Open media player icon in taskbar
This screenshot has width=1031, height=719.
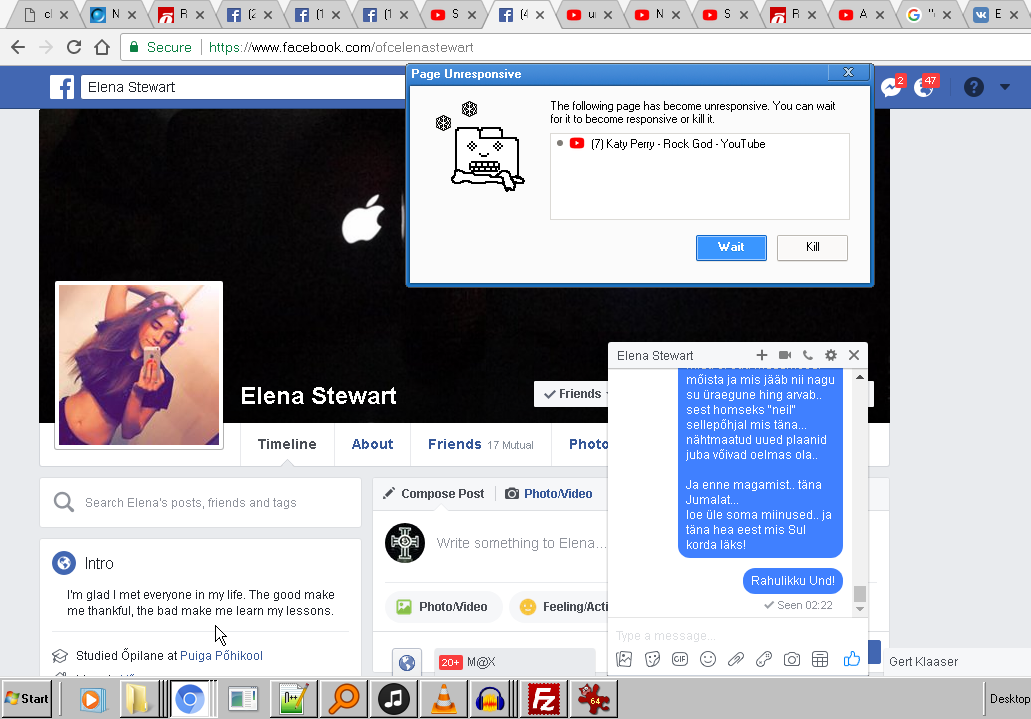93,699
